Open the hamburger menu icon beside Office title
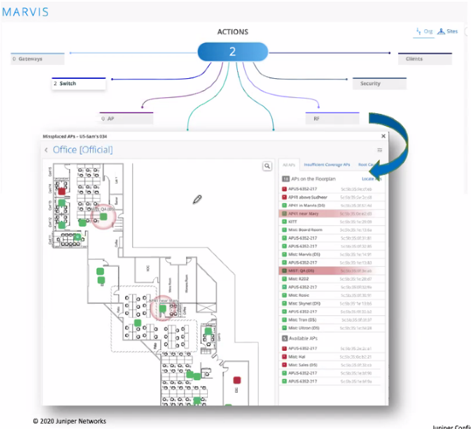471x429 pixels. click(x=380, y=150)
